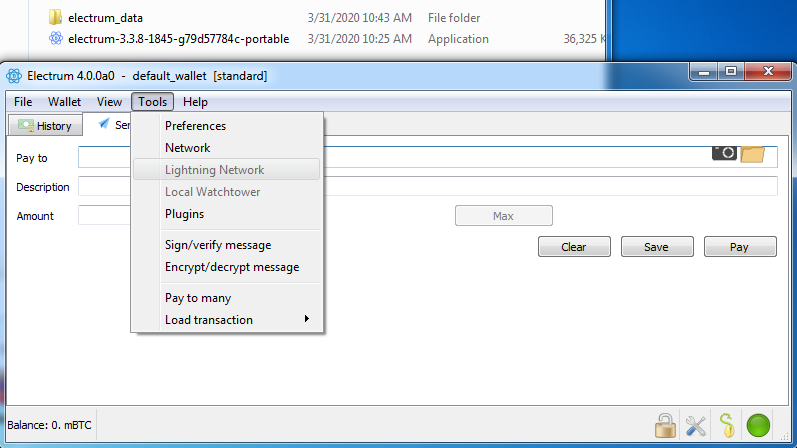Open the camera QR scan icon
This screenshot has width=797, height=448.
724,153
